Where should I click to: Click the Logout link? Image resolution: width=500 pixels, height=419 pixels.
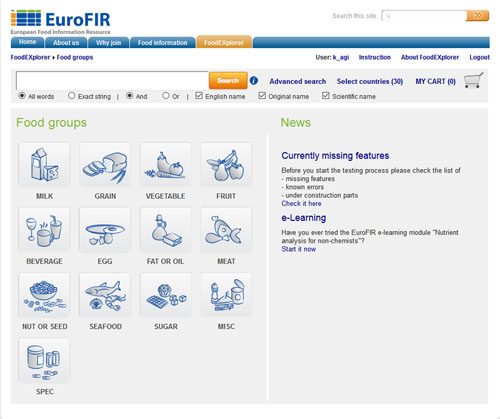479,57
